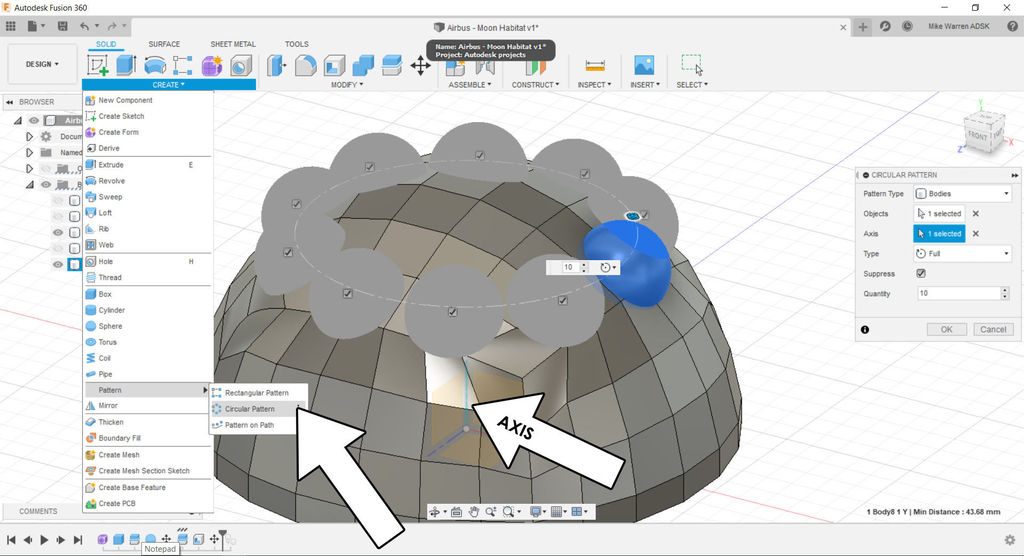Toggle visibility eye of the top browser component

click(33, 120)
